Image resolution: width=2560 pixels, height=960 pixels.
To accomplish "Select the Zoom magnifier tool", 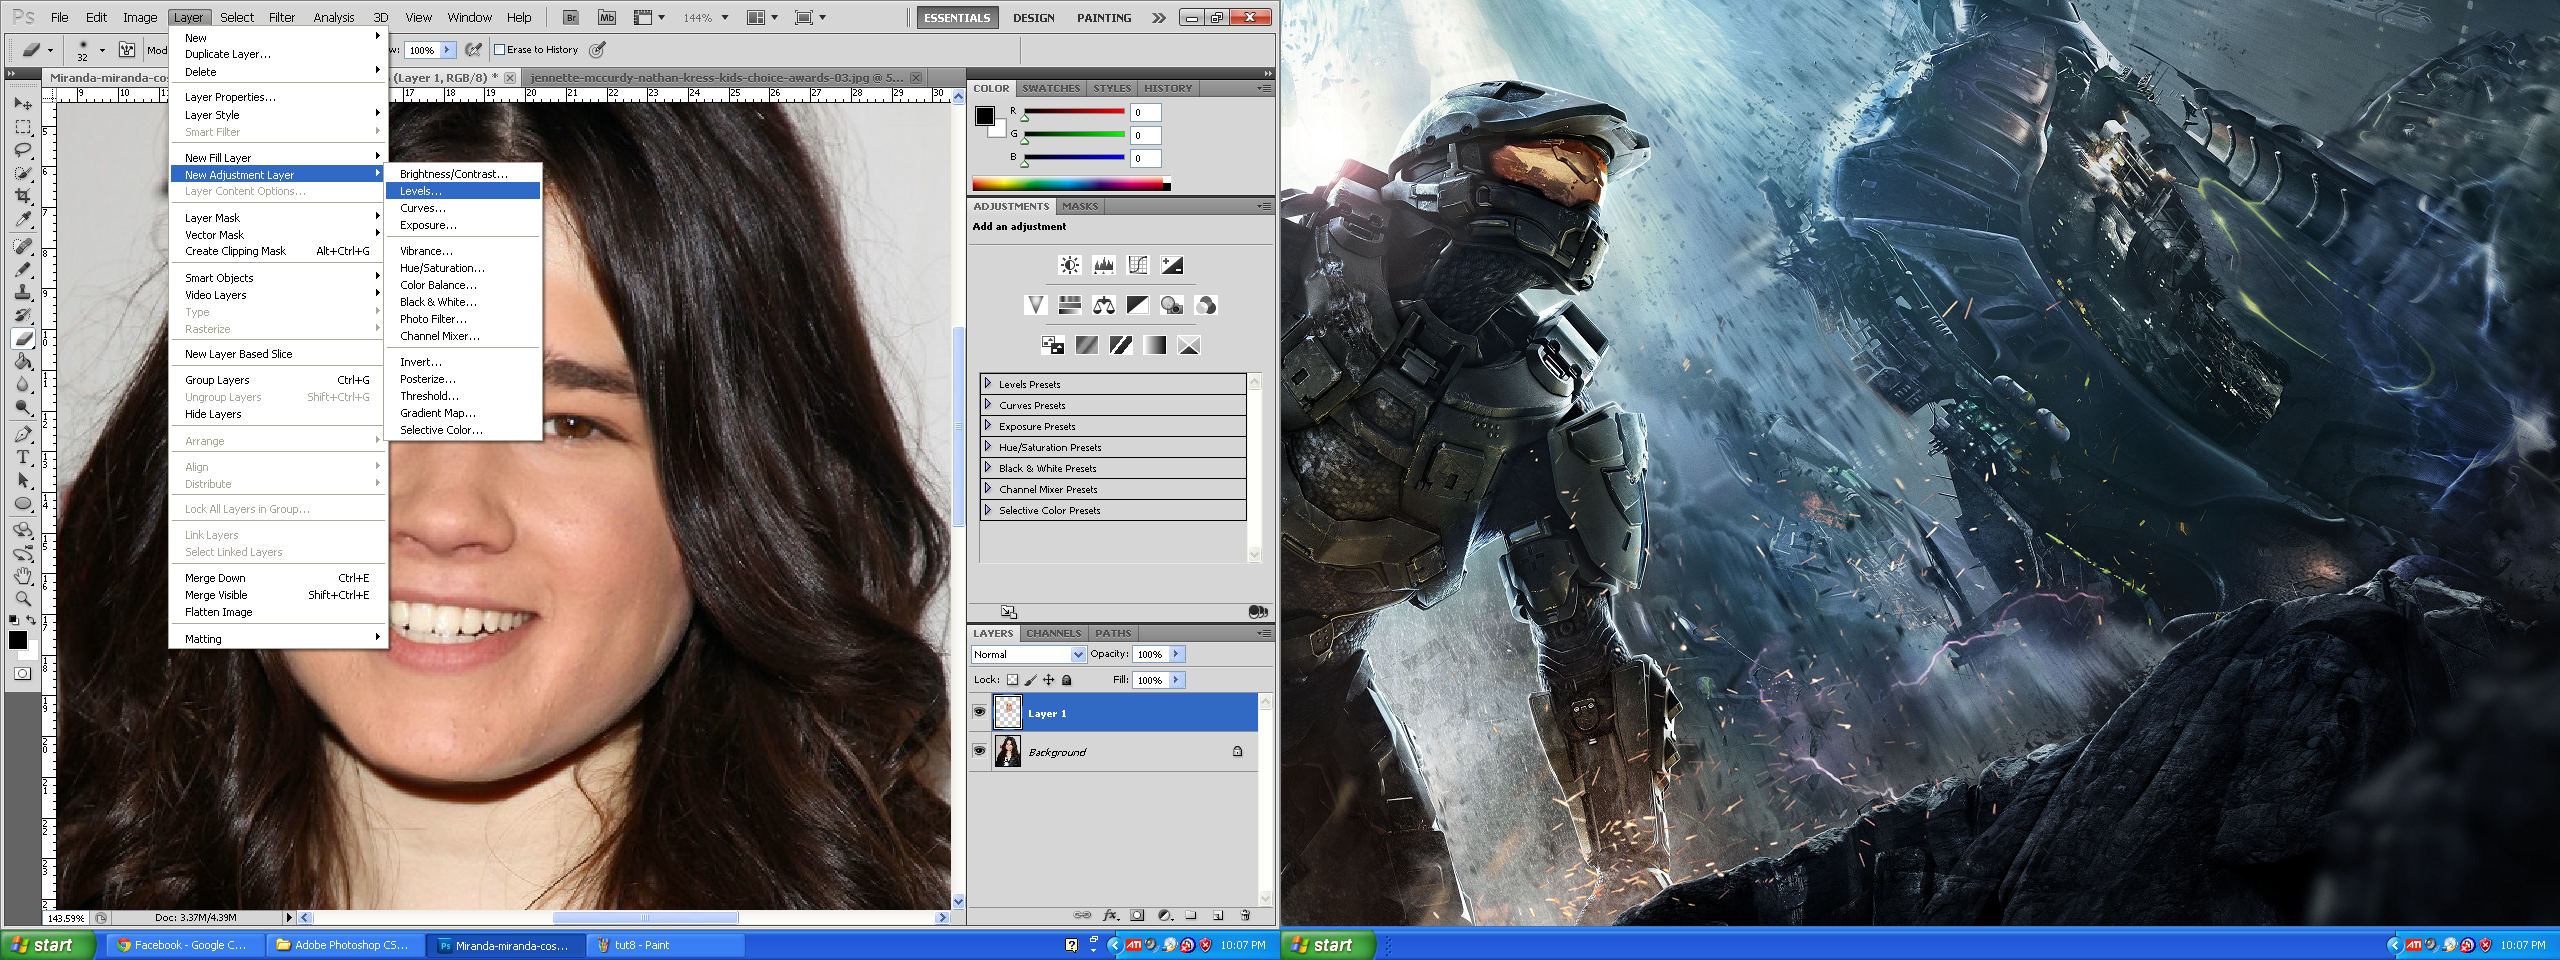I will 23,599.
